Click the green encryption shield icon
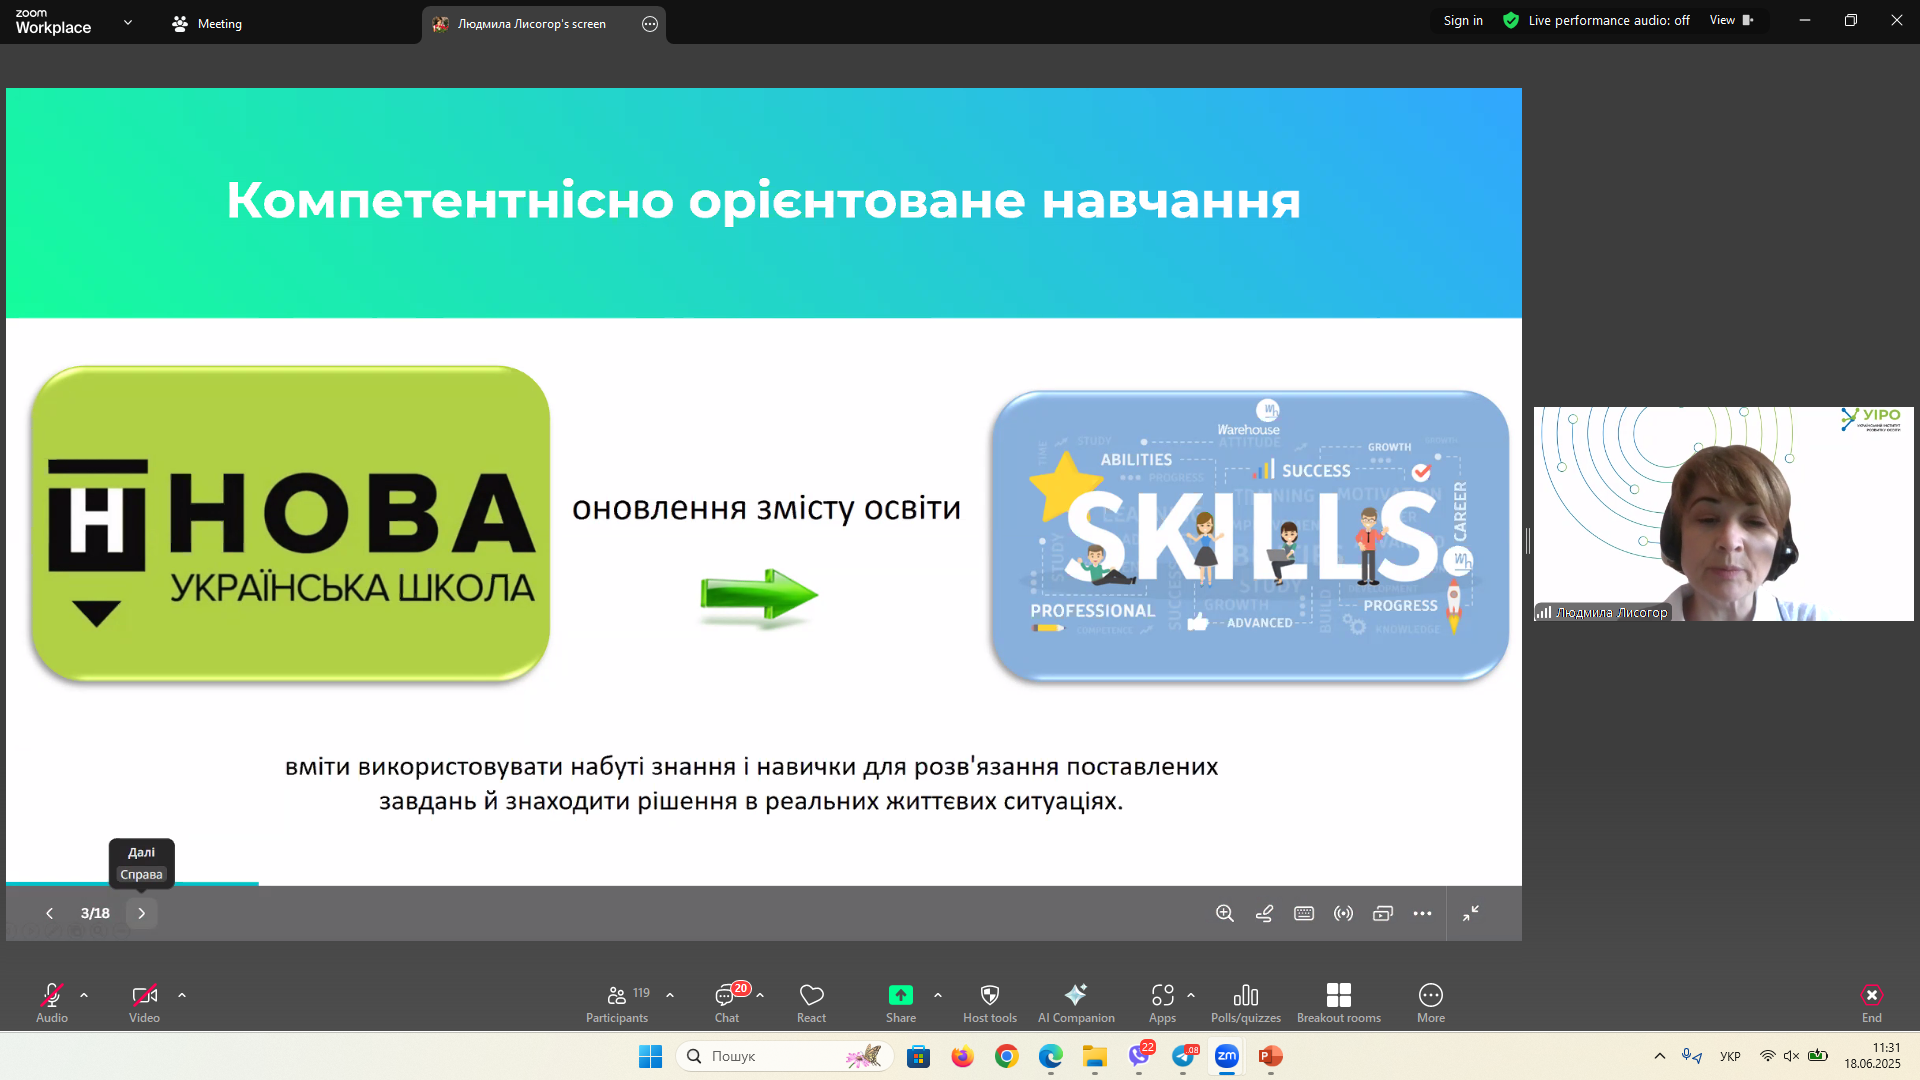Image resolution: width=1920 pixels, height=1080 pixels. coord(1511,20)
